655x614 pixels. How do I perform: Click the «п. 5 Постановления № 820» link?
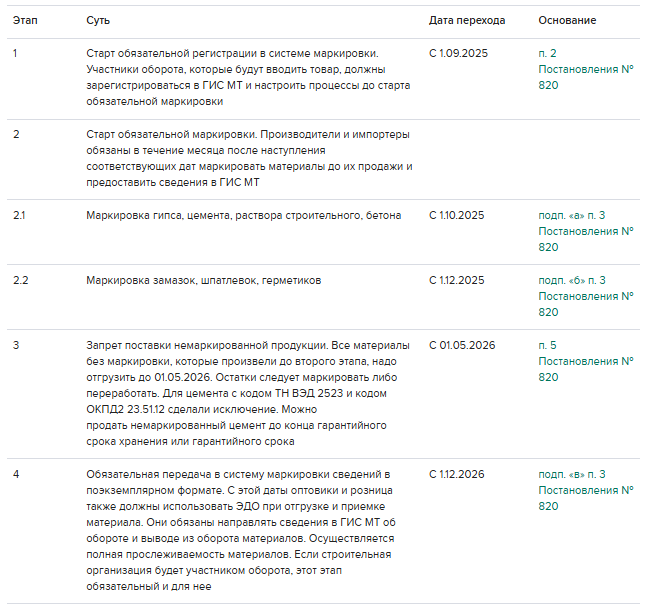point(585,361)
